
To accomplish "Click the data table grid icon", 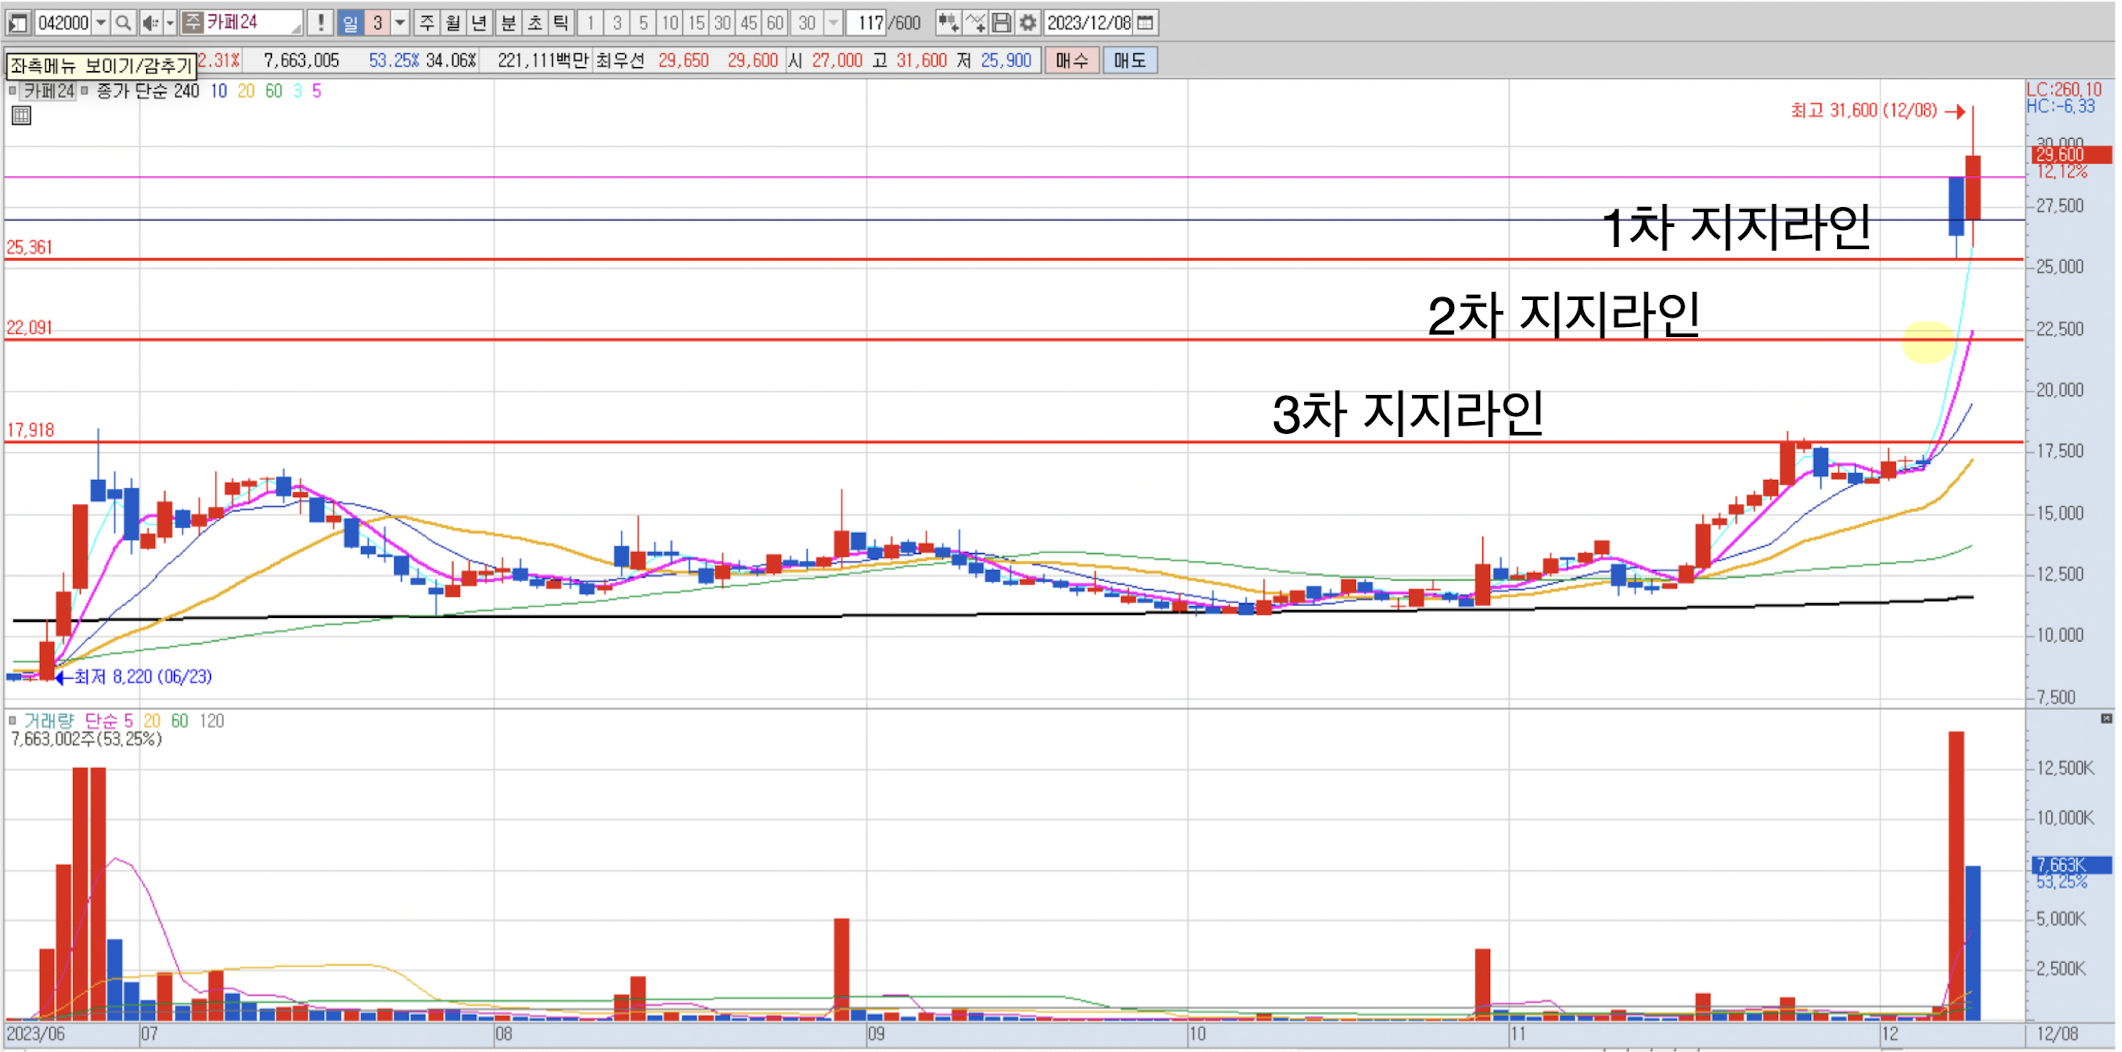I will (x=21, y=116).
